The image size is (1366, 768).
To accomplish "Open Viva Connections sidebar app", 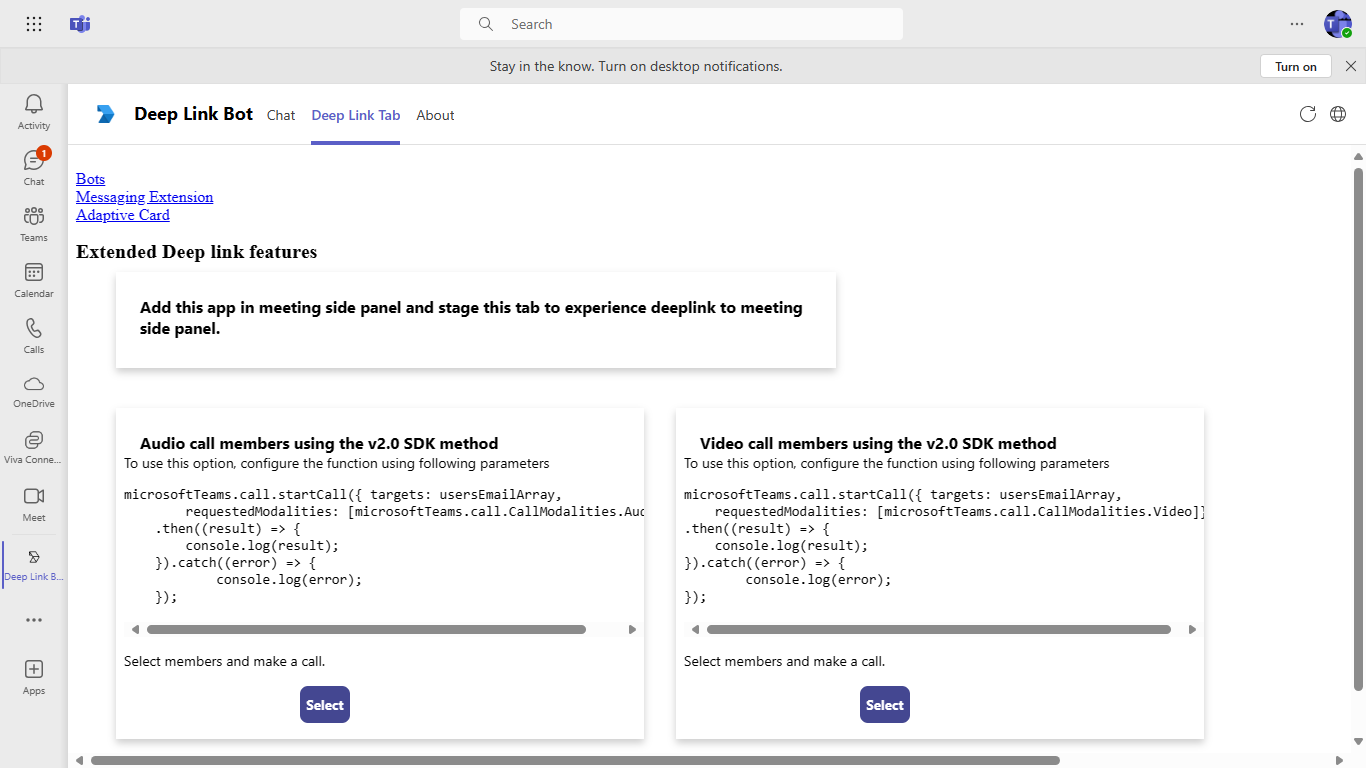I will click(34, 447).
